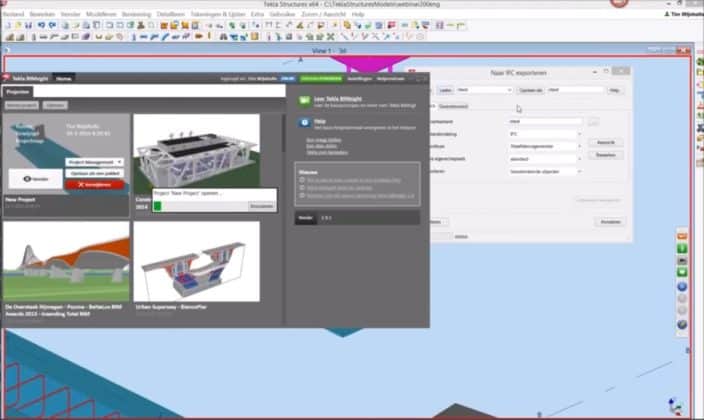Click the first link under the Help section

click(323, 140)
